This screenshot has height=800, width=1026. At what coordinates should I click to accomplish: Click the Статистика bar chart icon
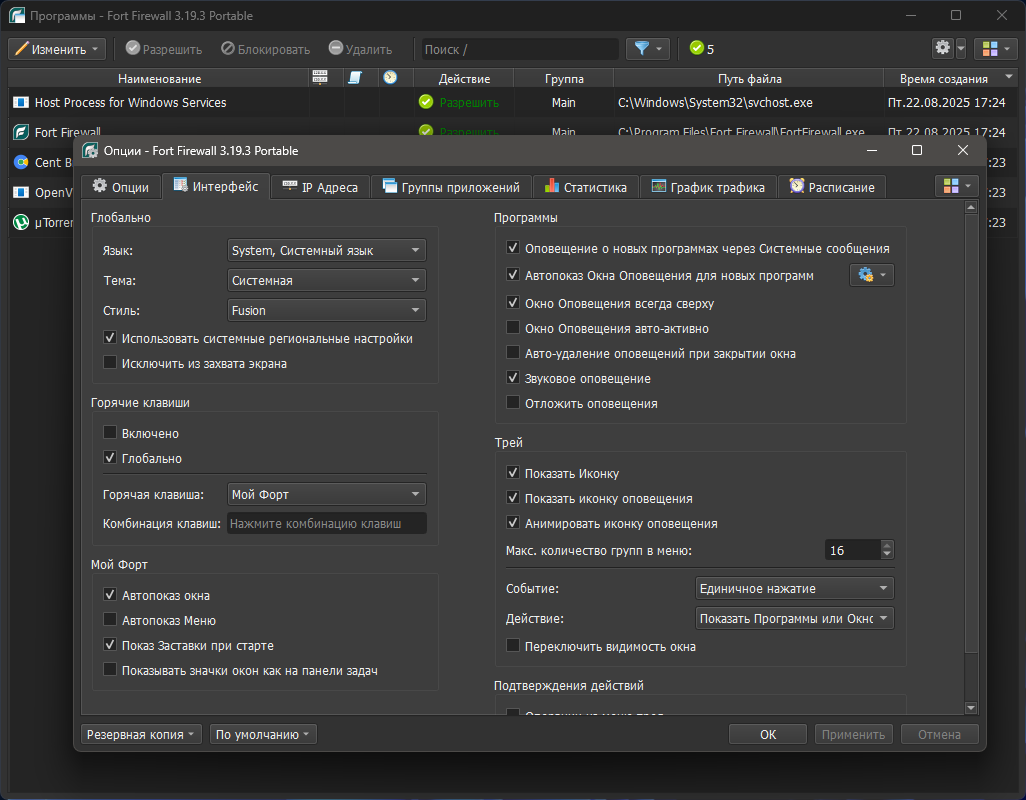pyautogui.click(x=552, y=186)
